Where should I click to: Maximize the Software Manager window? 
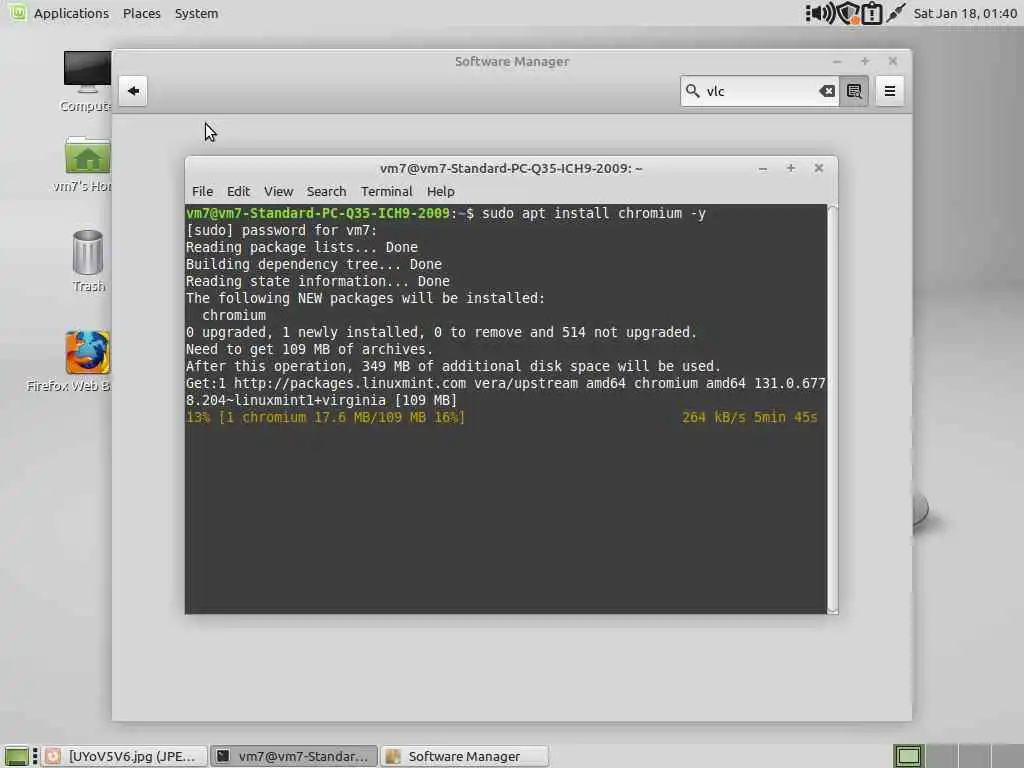[x=865, y=61]
